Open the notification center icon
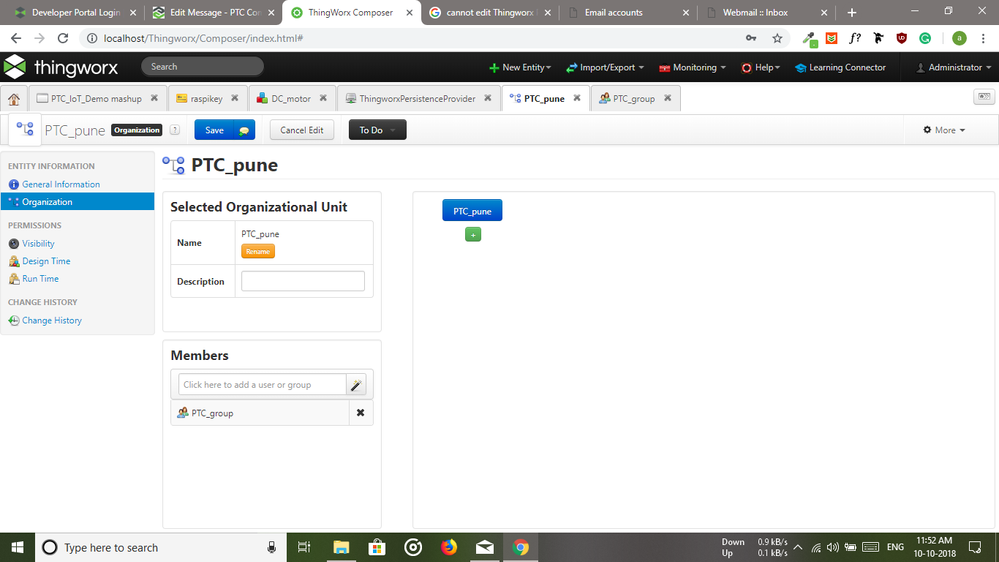The width and height of the screenshot is (999, 562). 975,547
